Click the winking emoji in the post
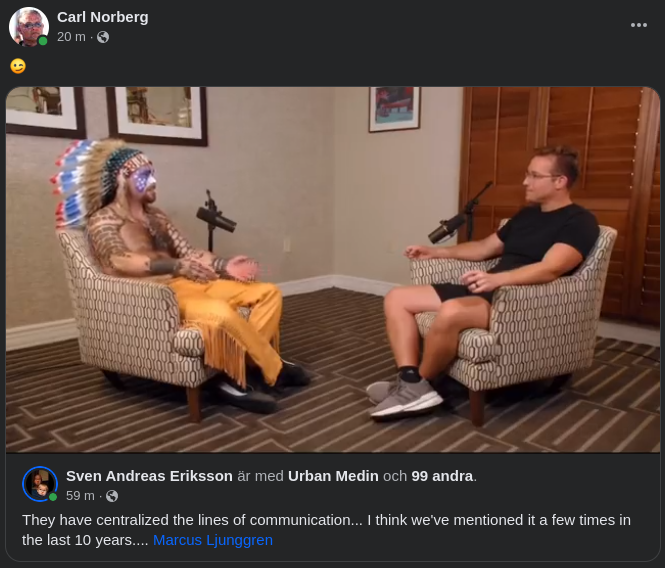 18,66
